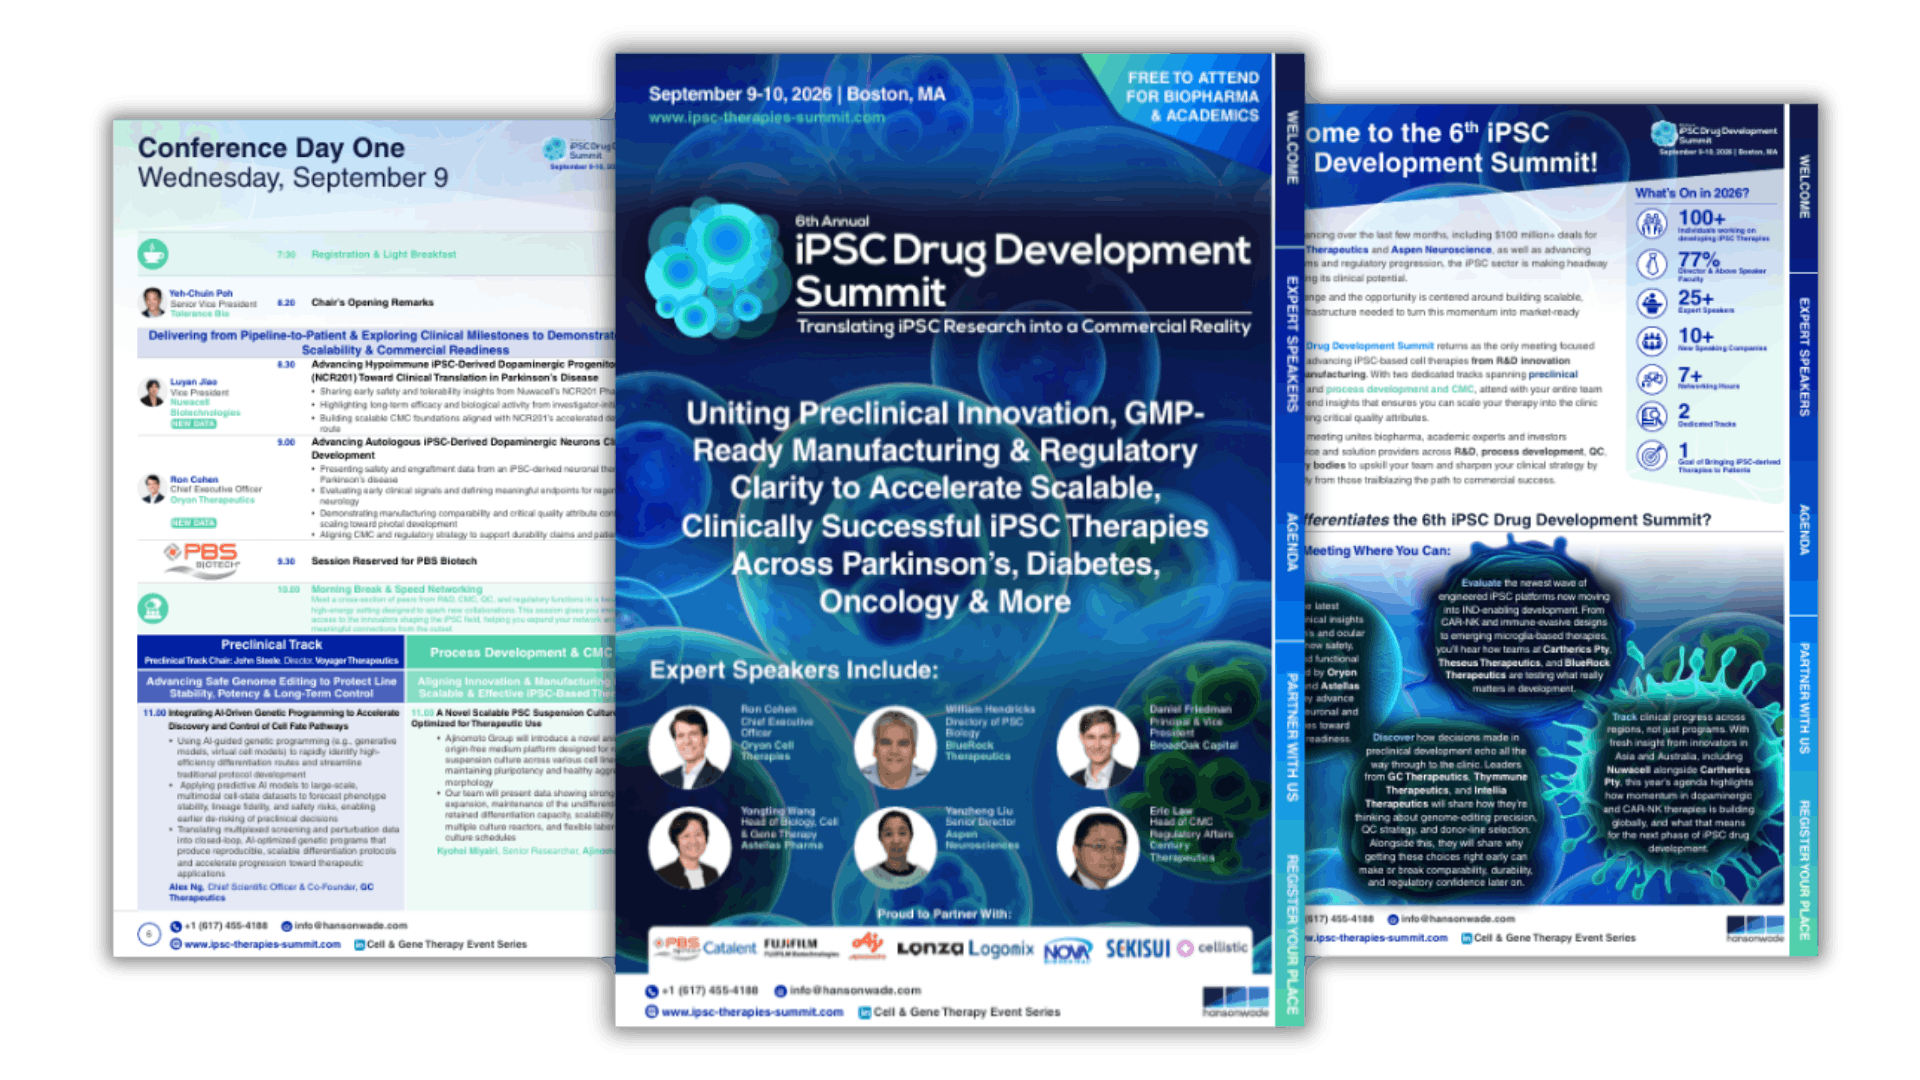Click William Hendricks' speaker photo
The image size is (1920, 1080).
click(895, 747)
